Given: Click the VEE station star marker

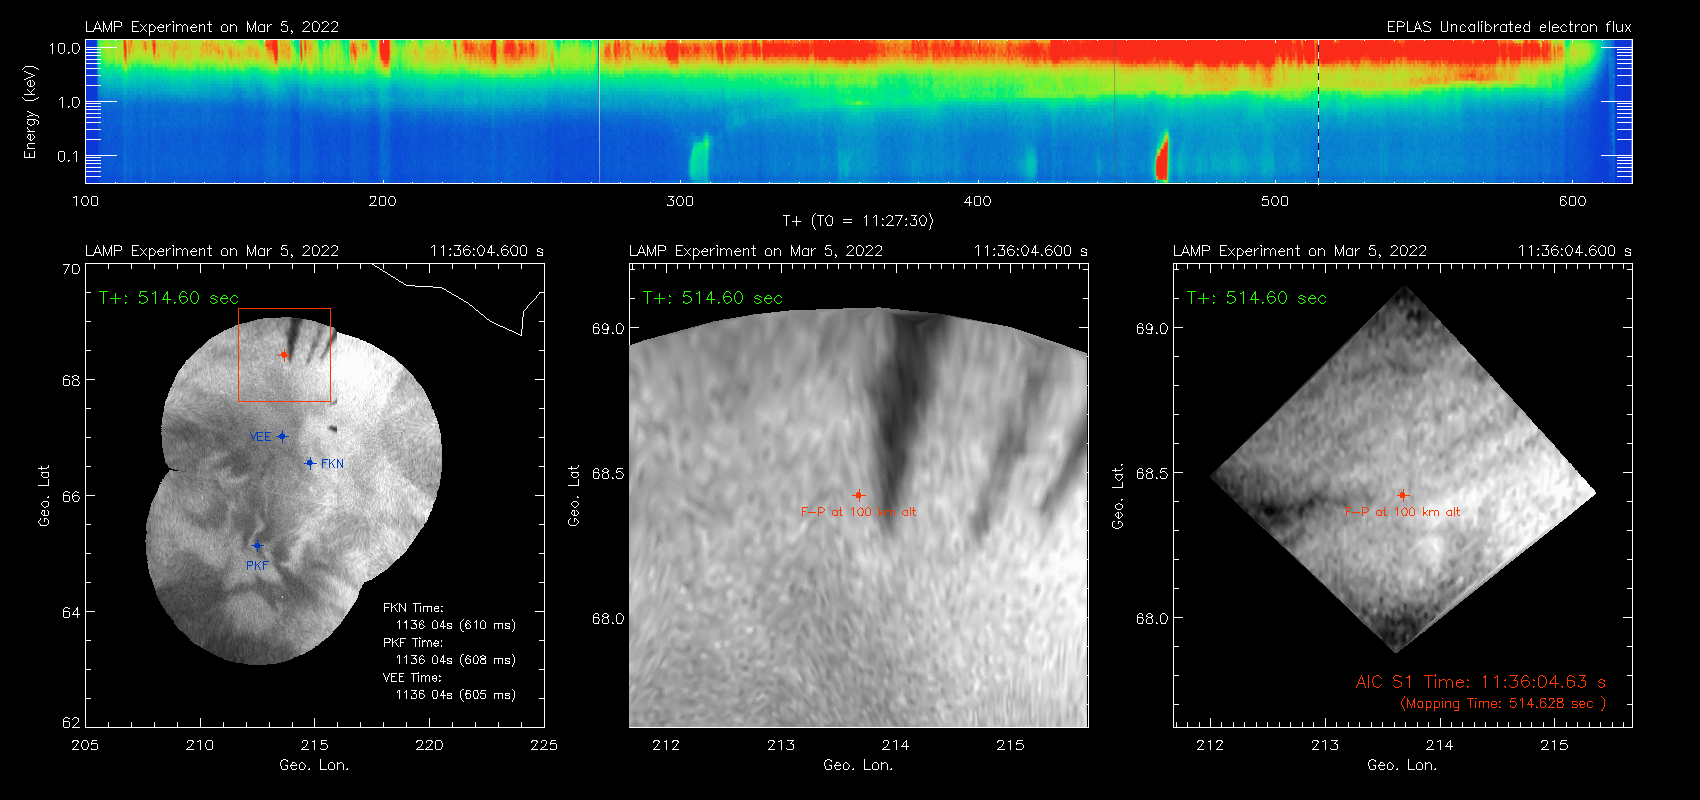Looking at the screenshot, I should tap(283, 436).
